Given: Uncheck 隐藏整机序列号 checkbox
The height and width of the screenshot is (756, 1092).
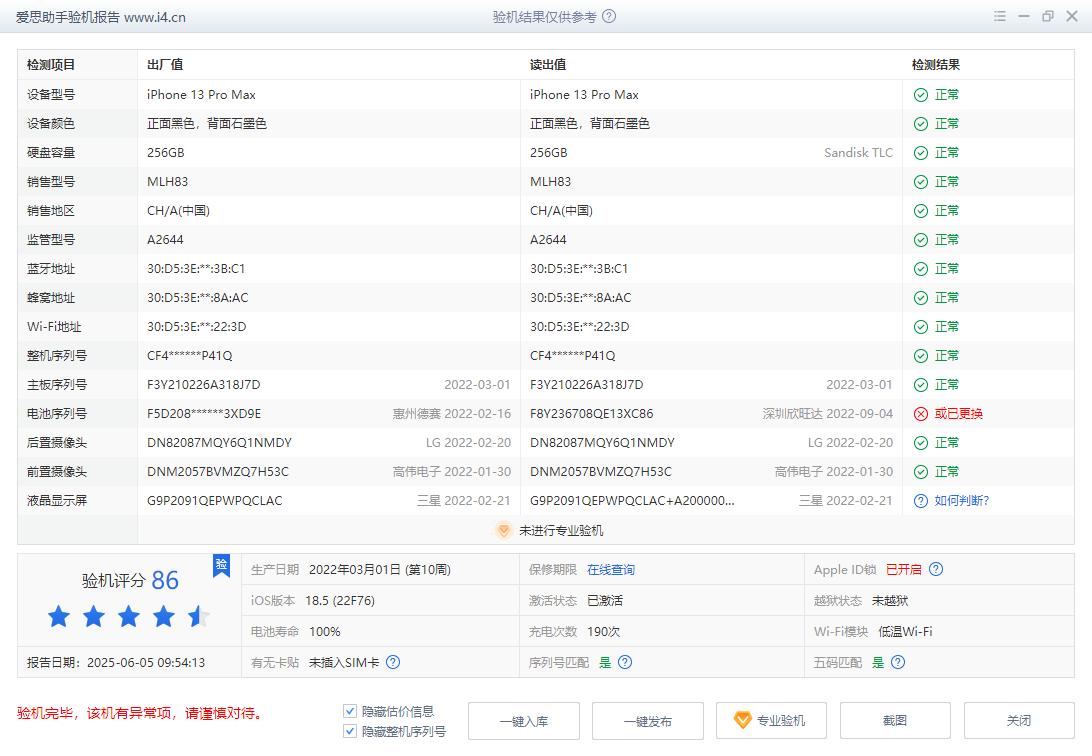Looking at the screenshot, I should point(350,731).
